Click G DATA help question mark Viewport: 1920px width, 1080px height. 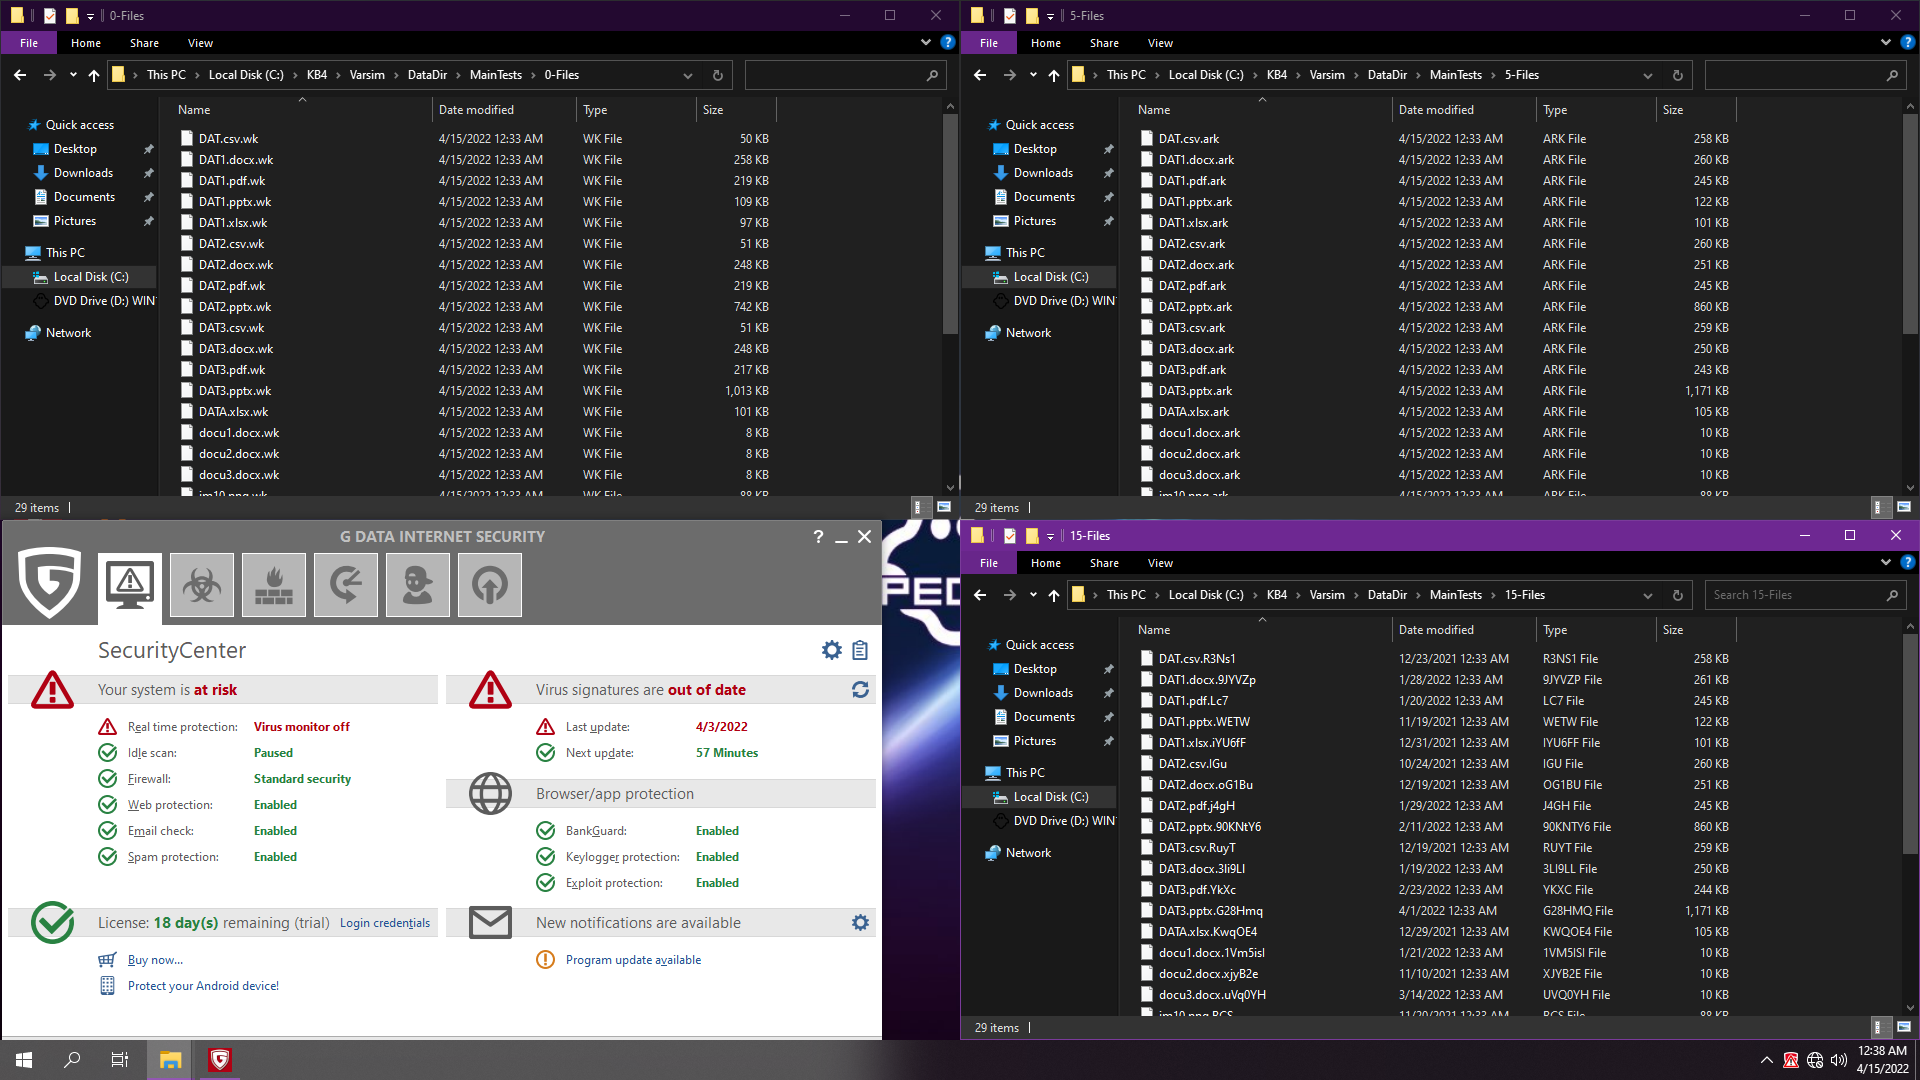(818, 537)
